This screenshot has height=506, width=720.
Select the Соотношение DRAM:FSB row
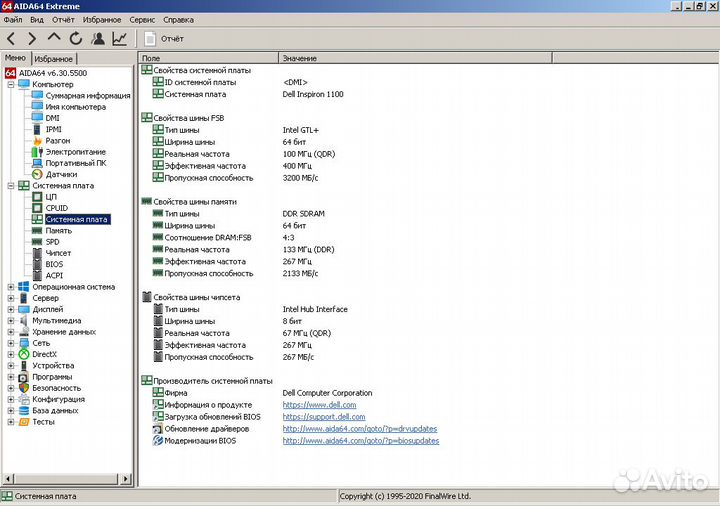coord(344,238)
